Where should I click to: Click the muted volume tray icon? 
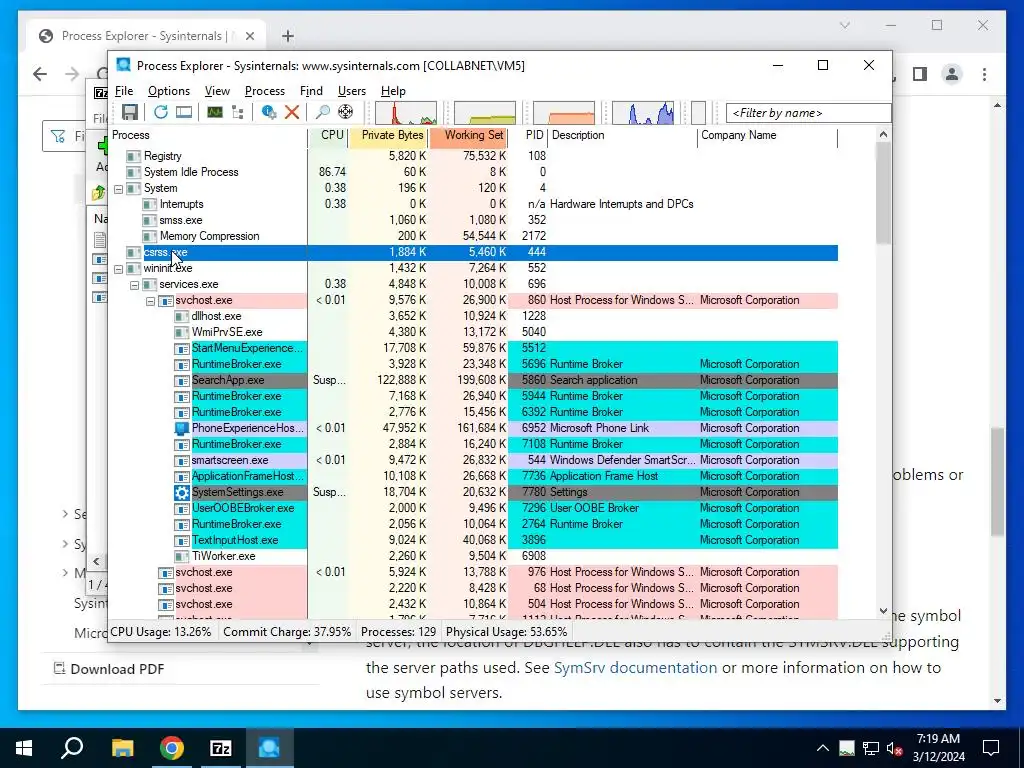coord(895,748)
